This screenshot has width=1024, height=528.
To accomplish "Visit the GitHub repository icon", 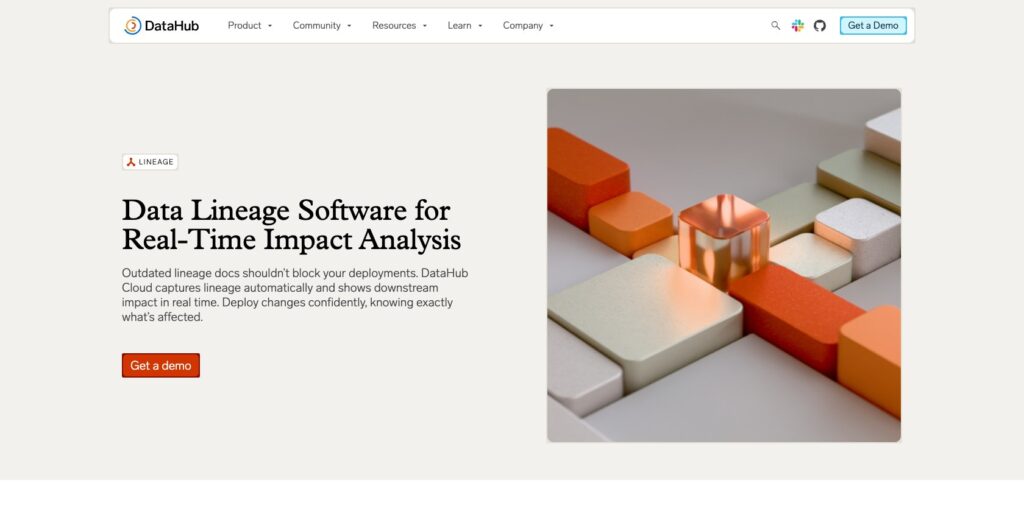I will coord(820,25).
